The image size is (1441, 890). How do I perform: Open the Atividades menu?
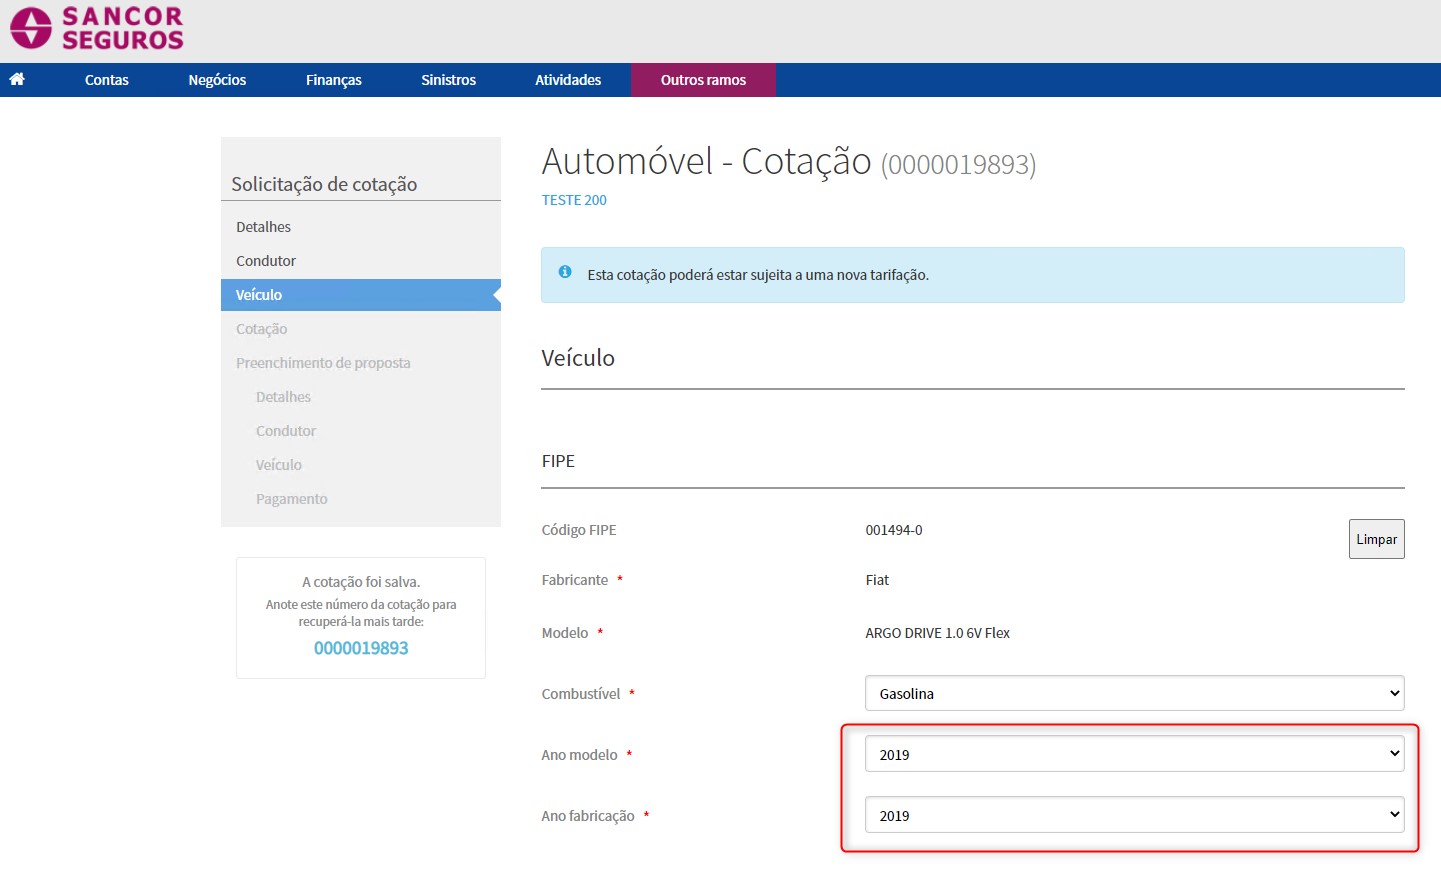coord(568,80)
